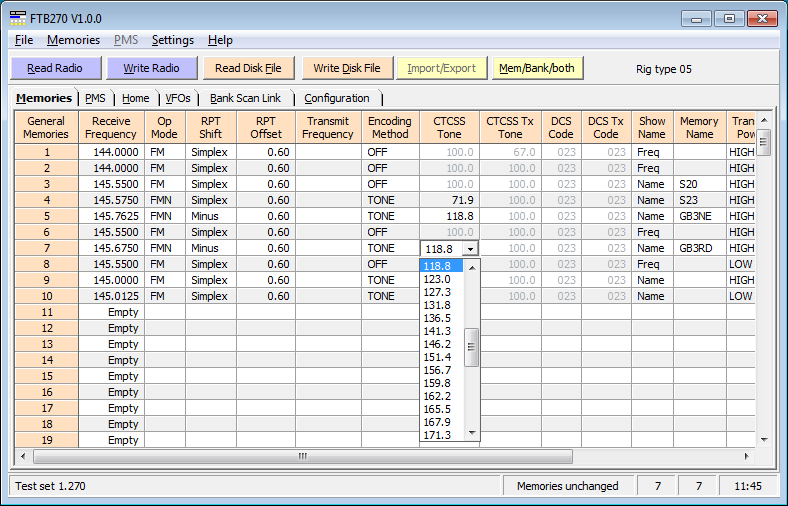Image resolution: width=788 pixels, height=506 pixels.
Task: Switch to the Bank Scan Link tab
Action: [245, 98]
